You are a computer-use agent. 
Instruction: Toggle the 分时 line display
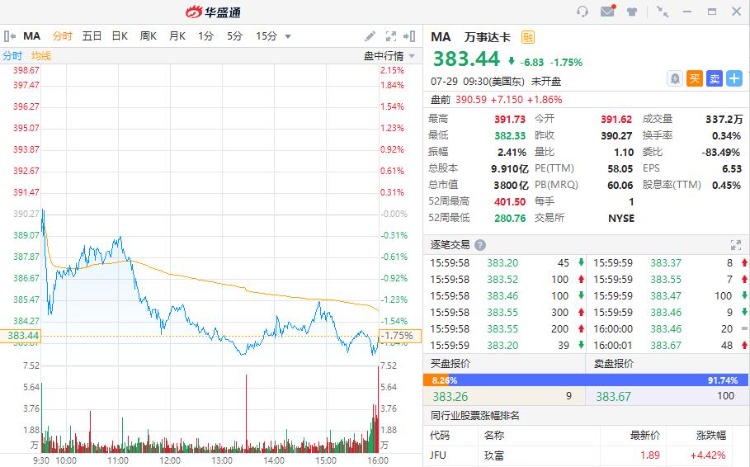(x=12, y=56)
